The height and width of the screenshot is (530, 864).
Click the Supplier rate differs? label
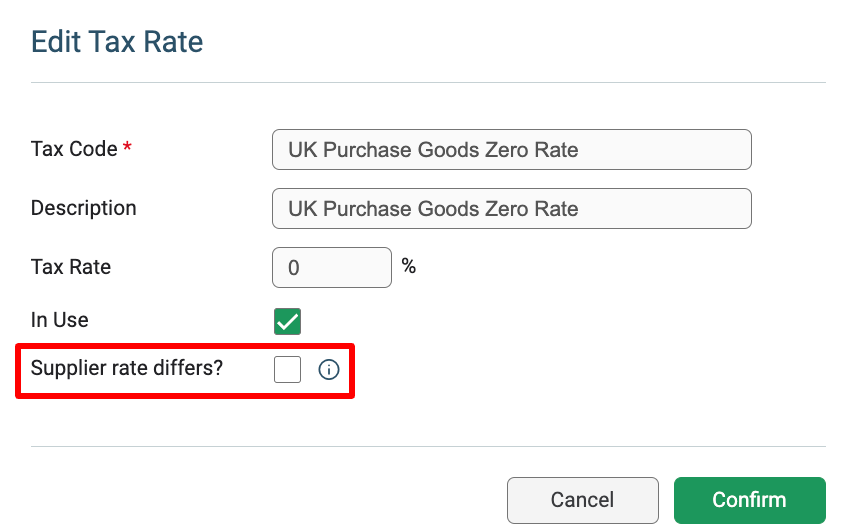127,367
